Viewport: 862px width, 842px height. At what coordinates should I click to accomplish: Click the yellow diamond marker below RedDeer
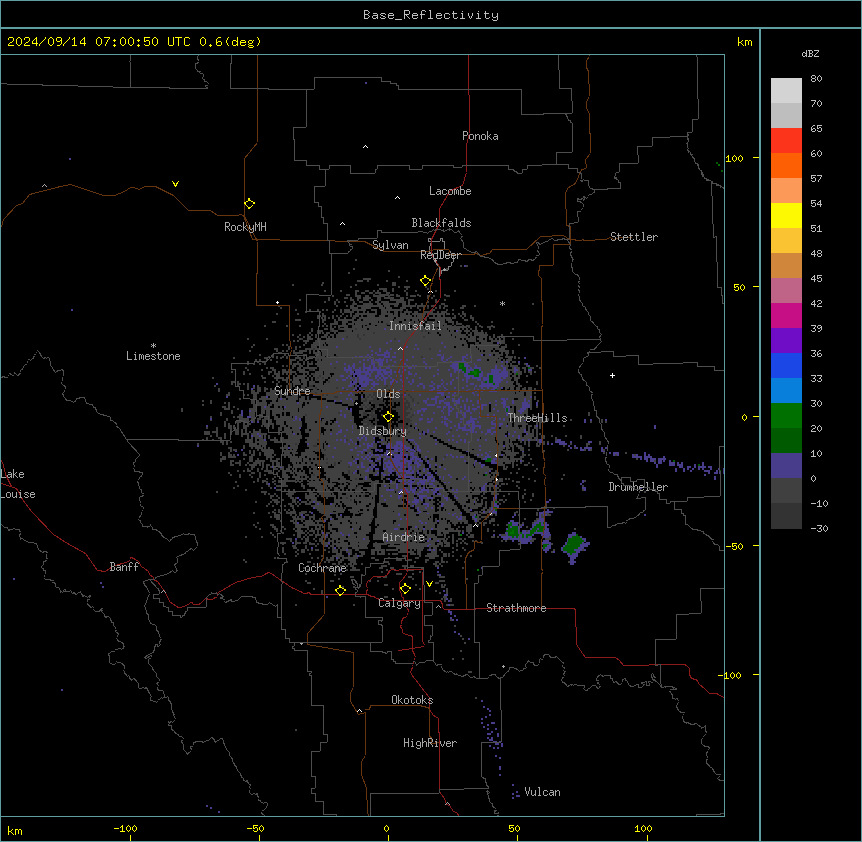click(426, 281)
